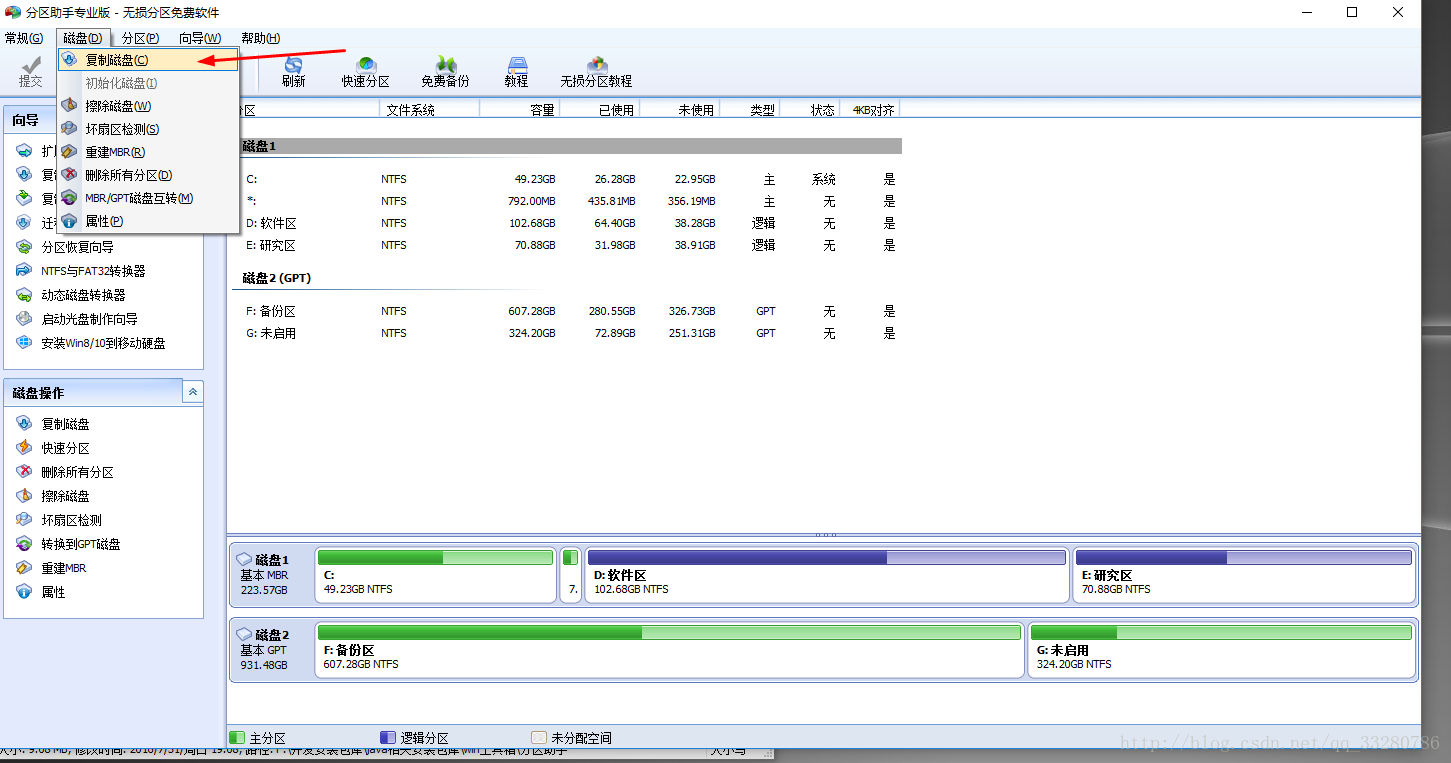Sort by the 4KB对齐 column header
Screen dimensions: 1451x763
pos(872,110)
